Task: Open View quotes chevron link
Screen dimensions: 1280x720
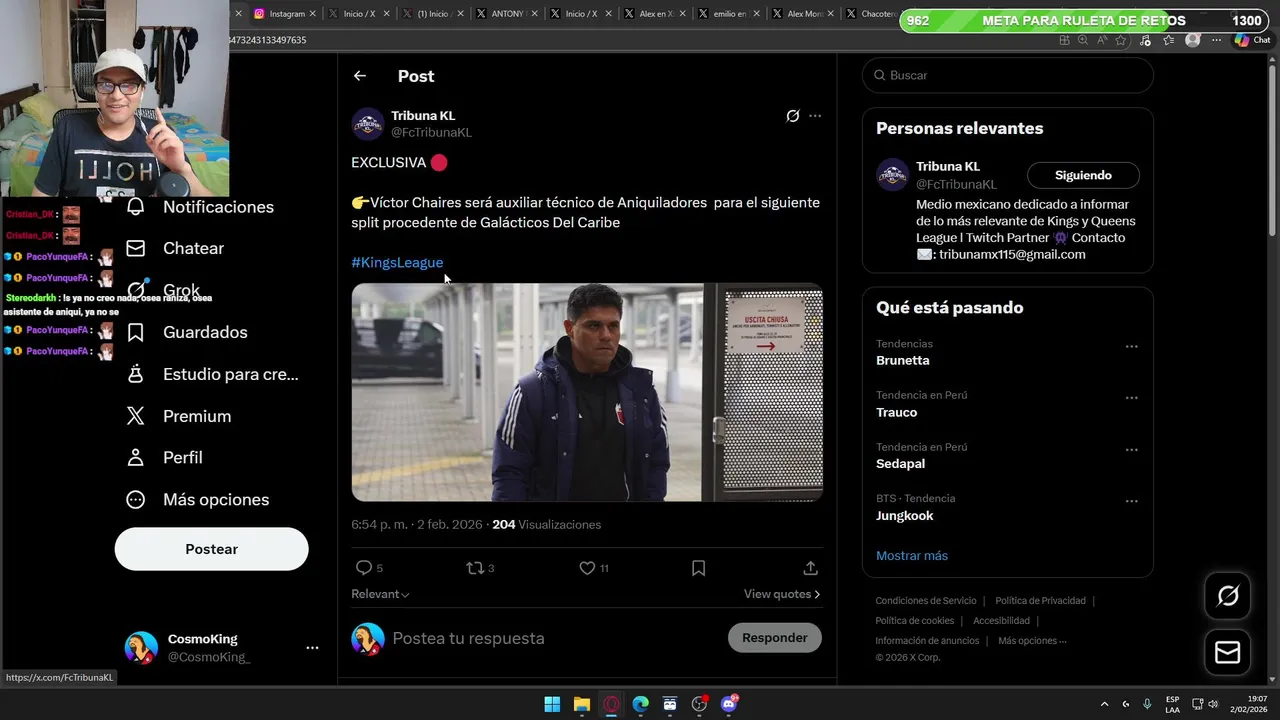Action: click(x=782, y=594)
